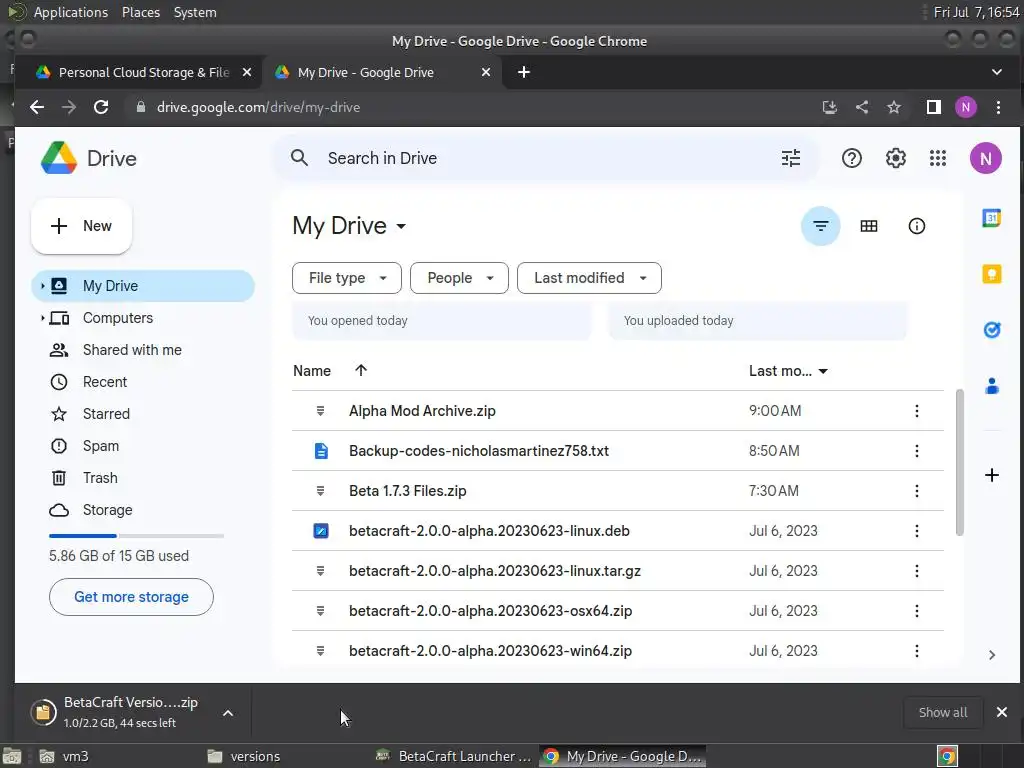Viewport: 1024px width, 768px height.
Task: Open the Applications menu
Action: coord(71,12)
